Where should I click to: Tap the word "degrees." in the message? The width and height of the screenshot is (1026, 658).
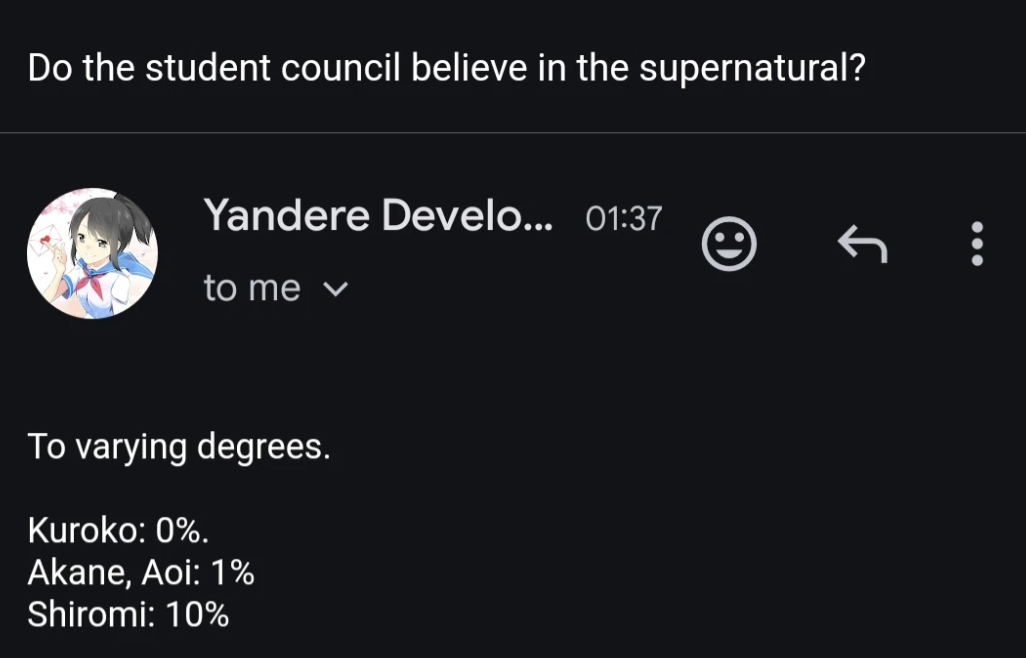pos(264,447)
